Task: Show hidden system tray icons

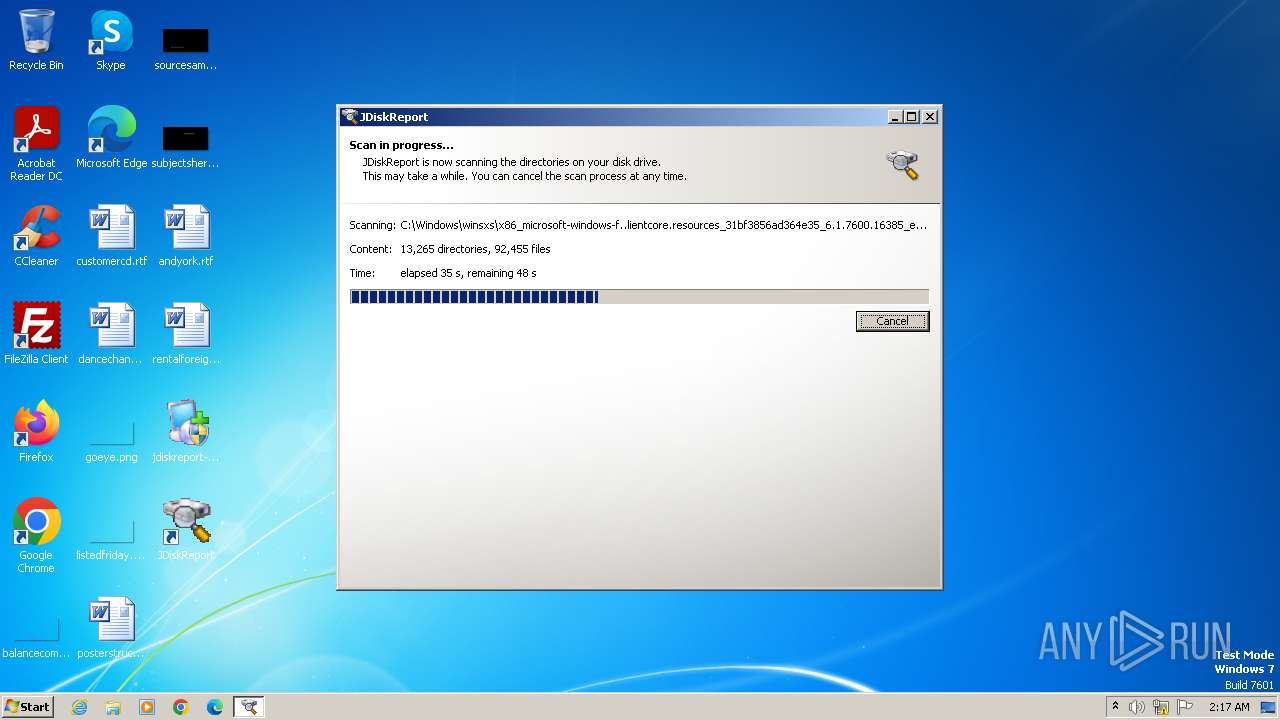Action: pos(1115,707)
